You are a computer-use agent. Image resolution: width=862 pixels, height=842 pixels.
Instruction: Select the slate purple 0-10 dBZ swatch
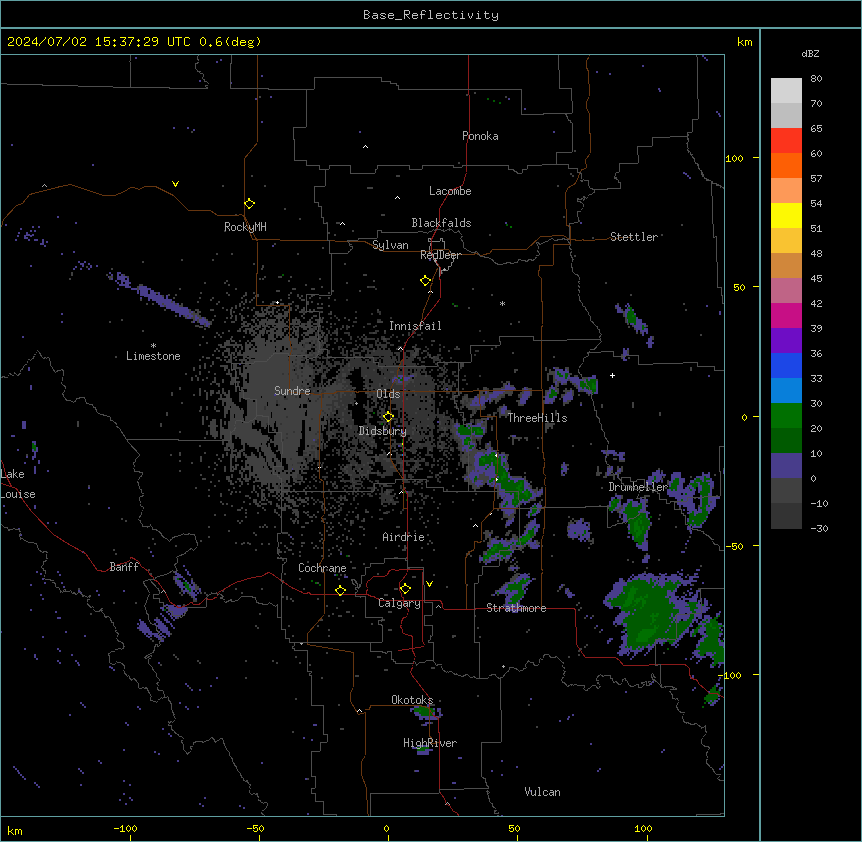[786, 466]
